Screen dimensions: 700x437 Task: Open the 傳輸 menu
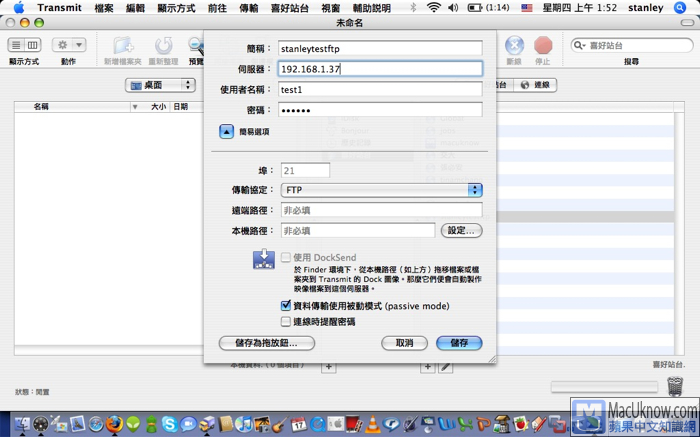coord(249,8)
